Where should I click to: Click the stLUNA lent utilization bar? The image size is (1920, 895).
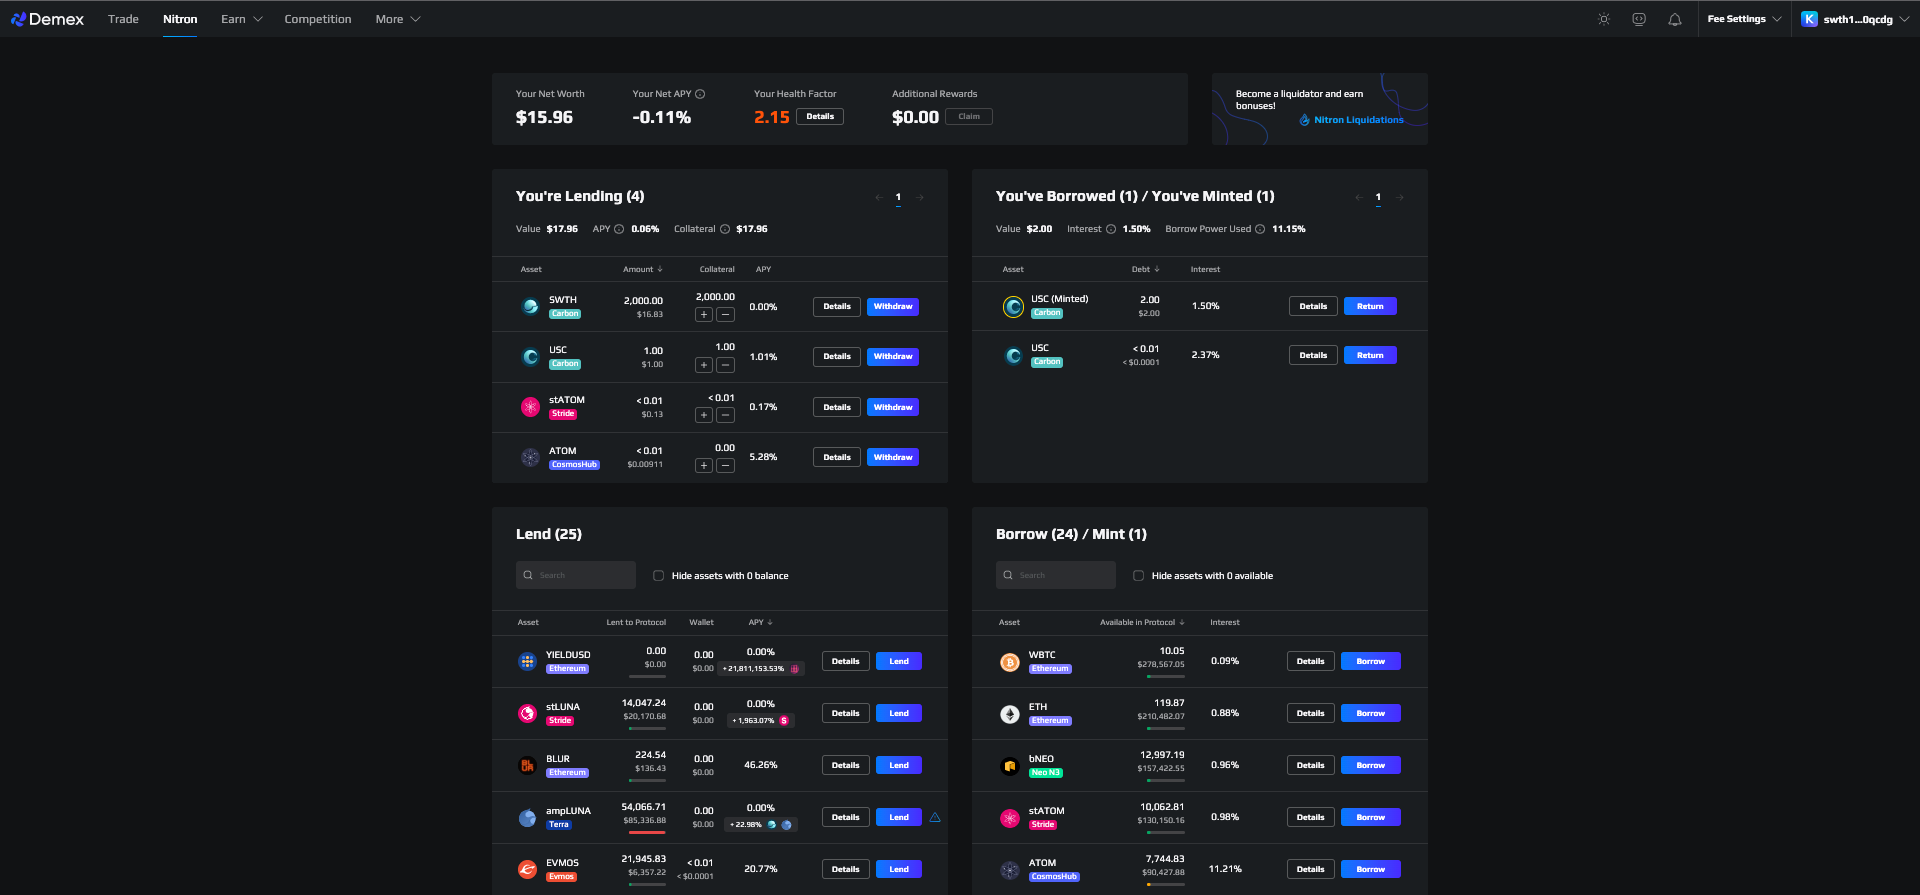coord(647,728)
